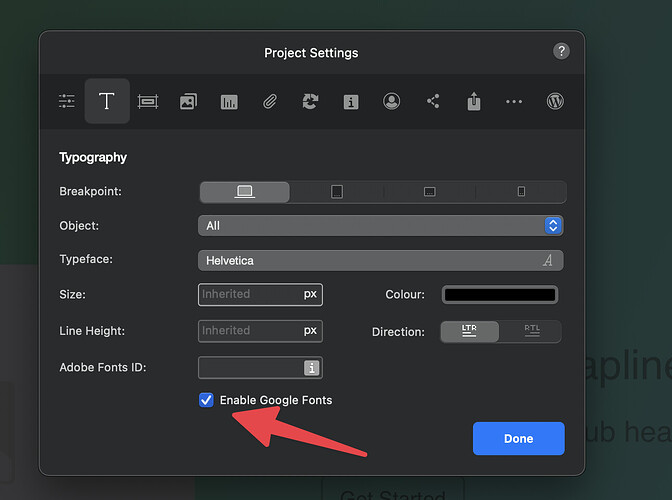The width and height of the screenshot is (672, 500).
Task: Open the user account profile tab
Action: (x=391, y=102)
